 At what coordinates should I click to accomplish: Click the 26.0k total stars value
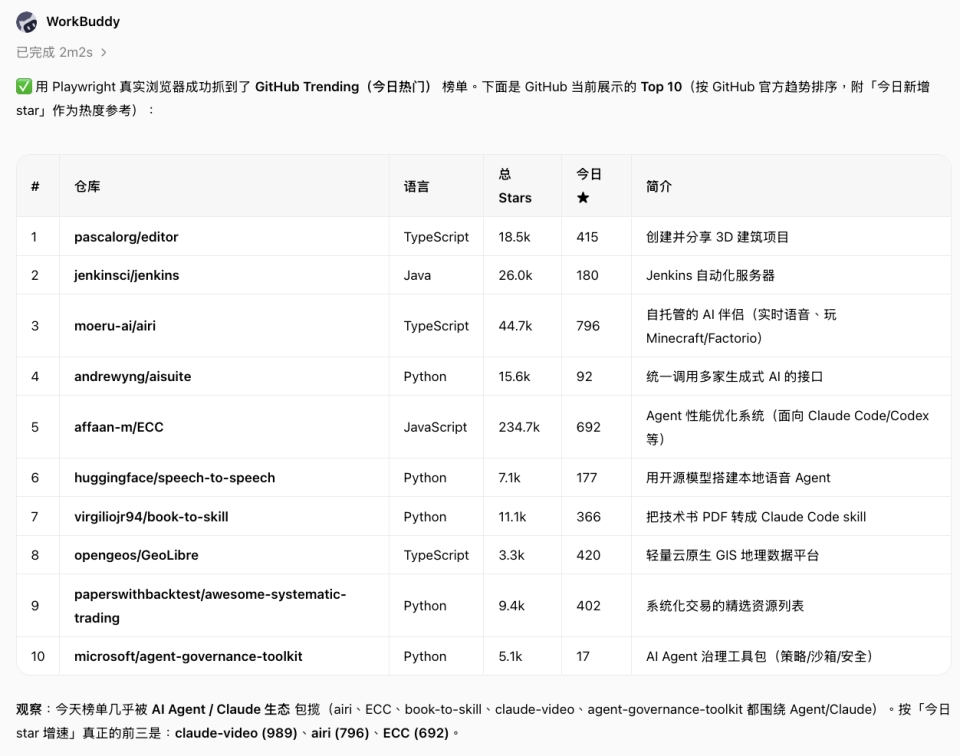click(x=516, y=275)
